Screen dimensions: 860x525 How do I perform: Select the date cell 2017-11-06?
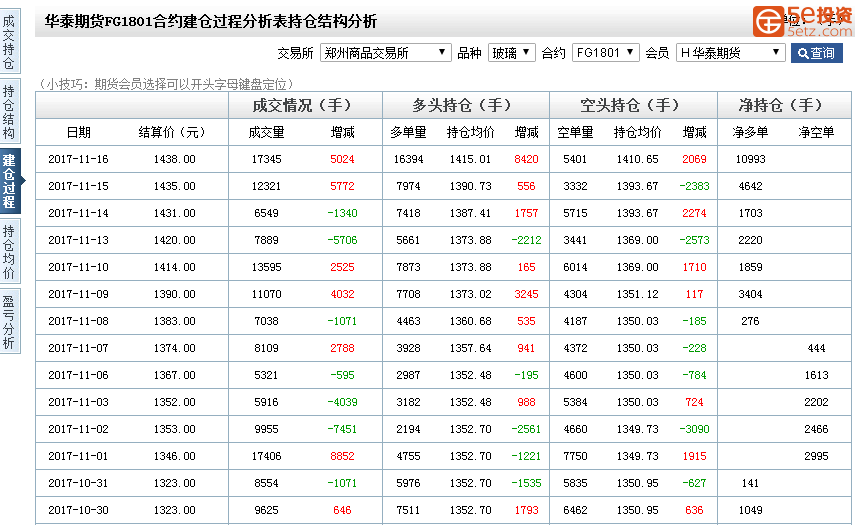pyautogui.click(x=78, y=375)
